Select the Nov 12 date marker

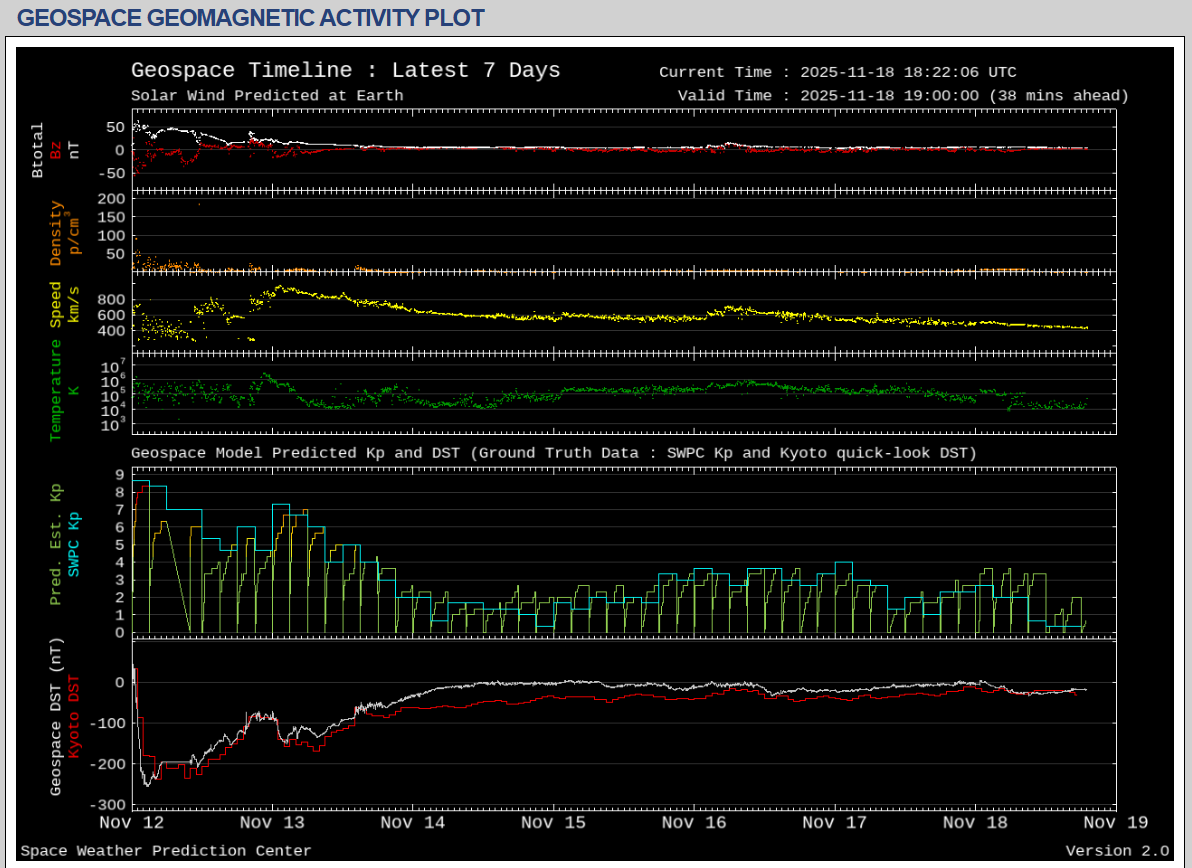pos(132,822)
